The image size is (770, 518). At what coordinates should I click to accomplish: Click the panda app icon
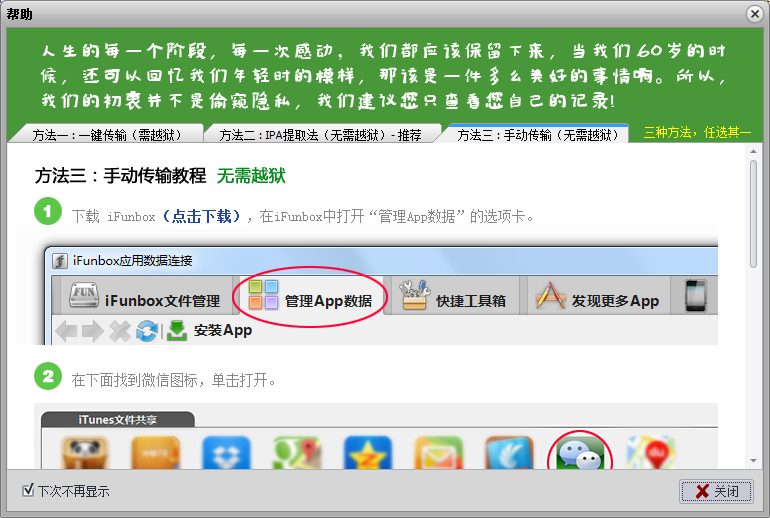tap(85, 452)
